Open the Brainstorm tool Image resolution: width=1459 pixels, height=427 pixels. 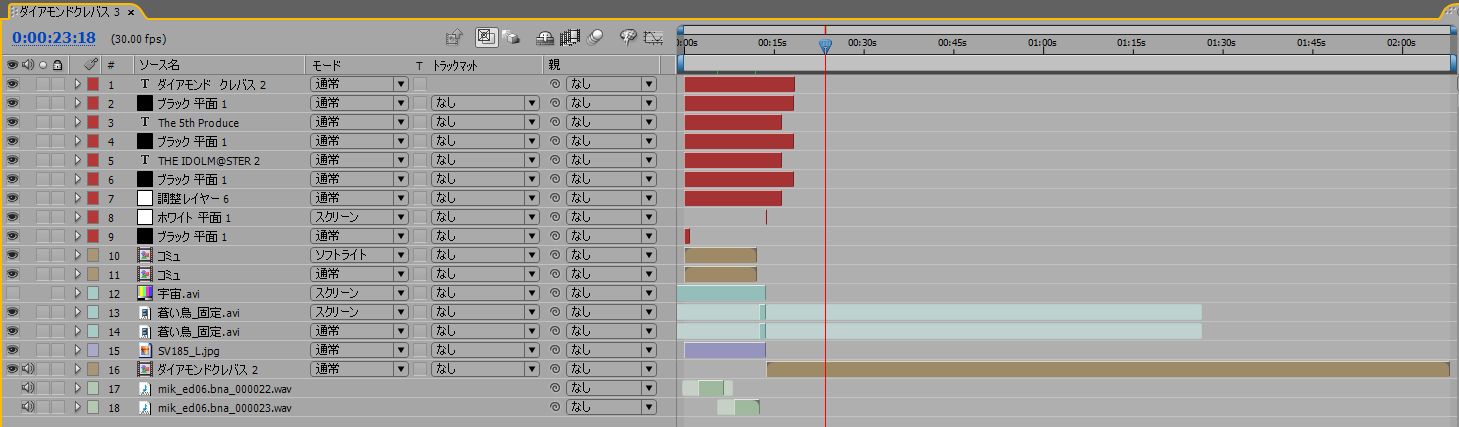point(629,38)
